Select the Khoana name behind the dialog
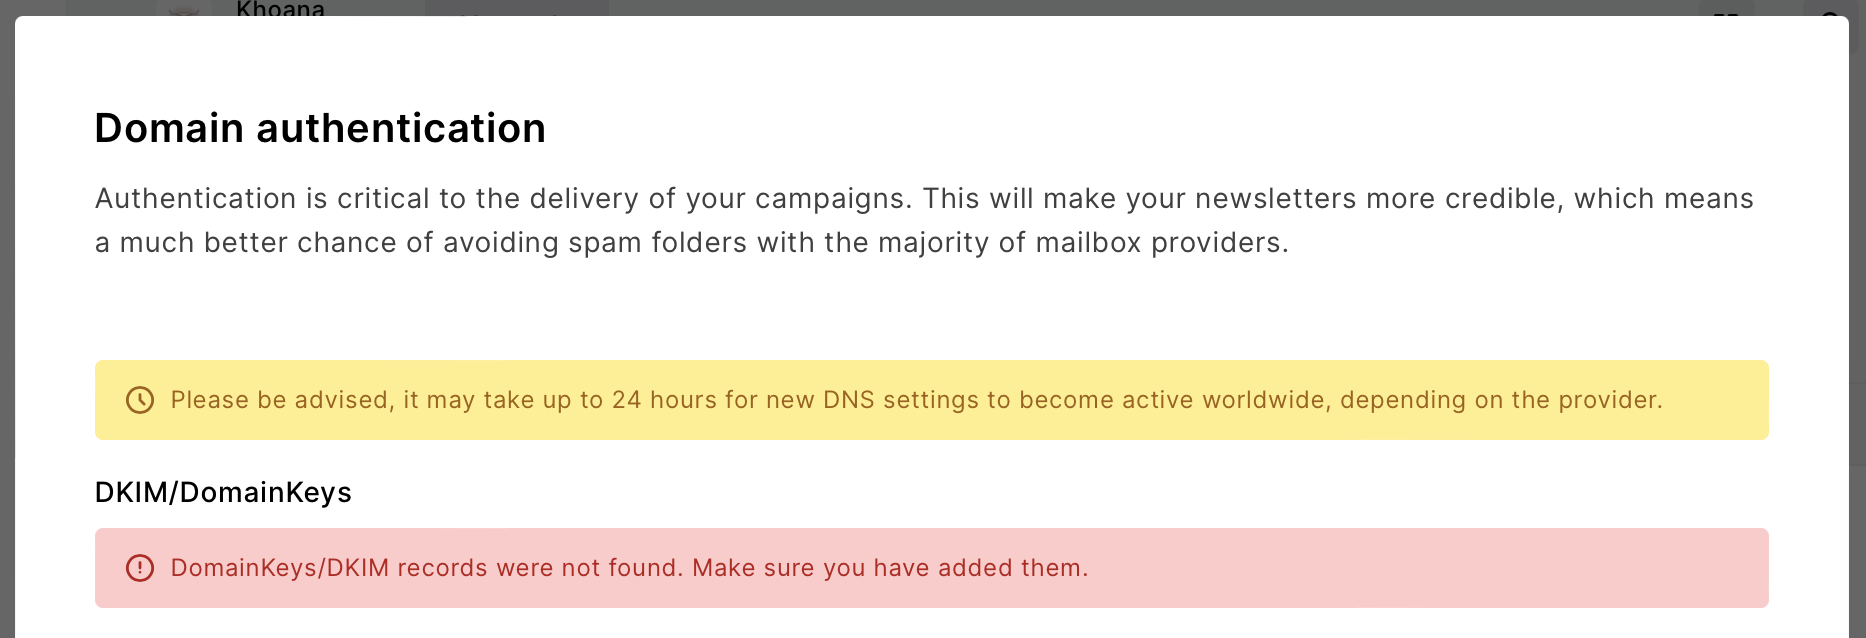 (280, 9)
